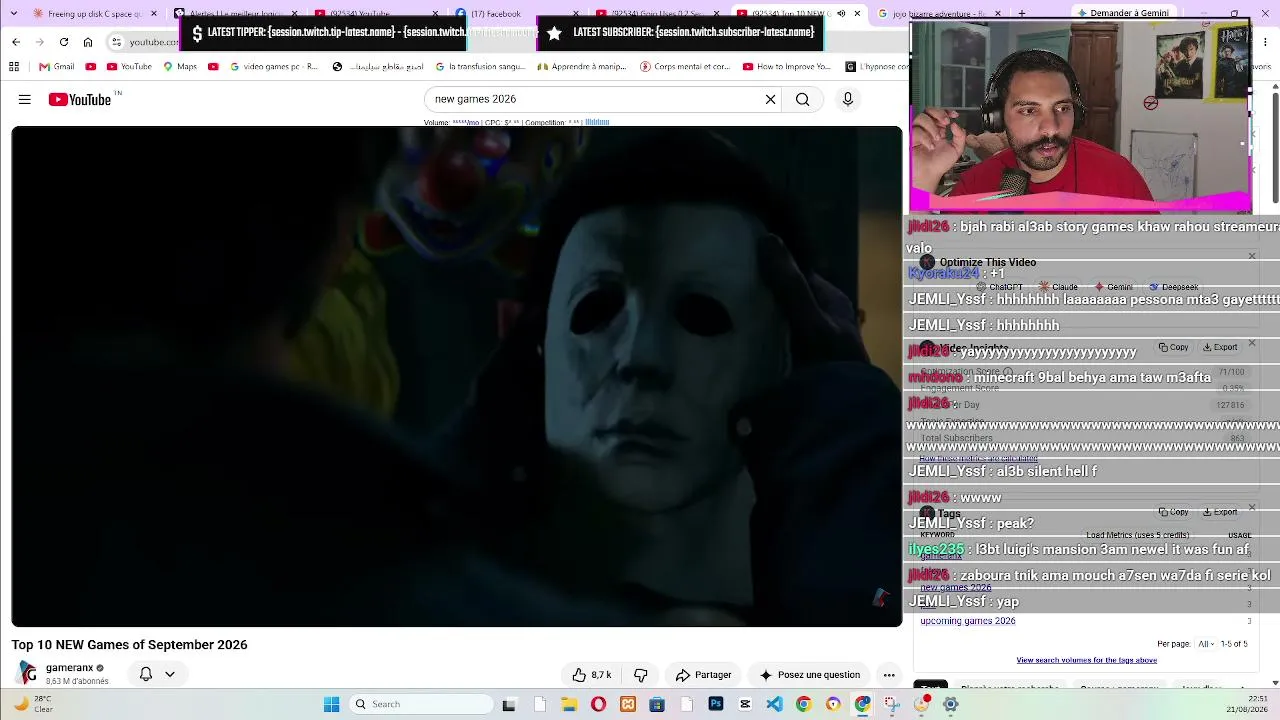This screenshot has width=1280, height=720.
Task: Open the YouTube guide hamburger menu
Action: pyautogui.click(x=25, y=99)
